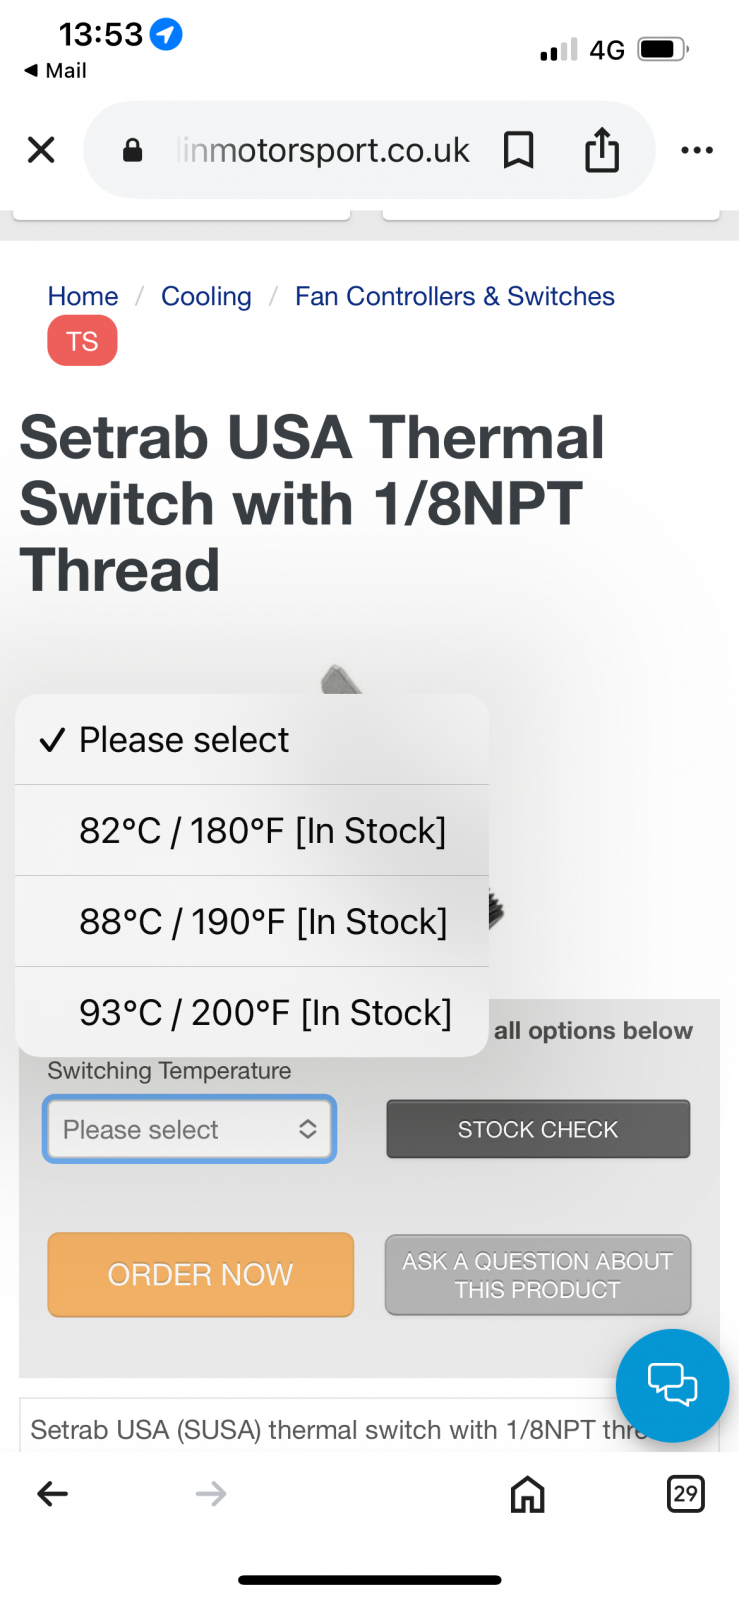Open the tab switcher showing 29

[685, 1494]
